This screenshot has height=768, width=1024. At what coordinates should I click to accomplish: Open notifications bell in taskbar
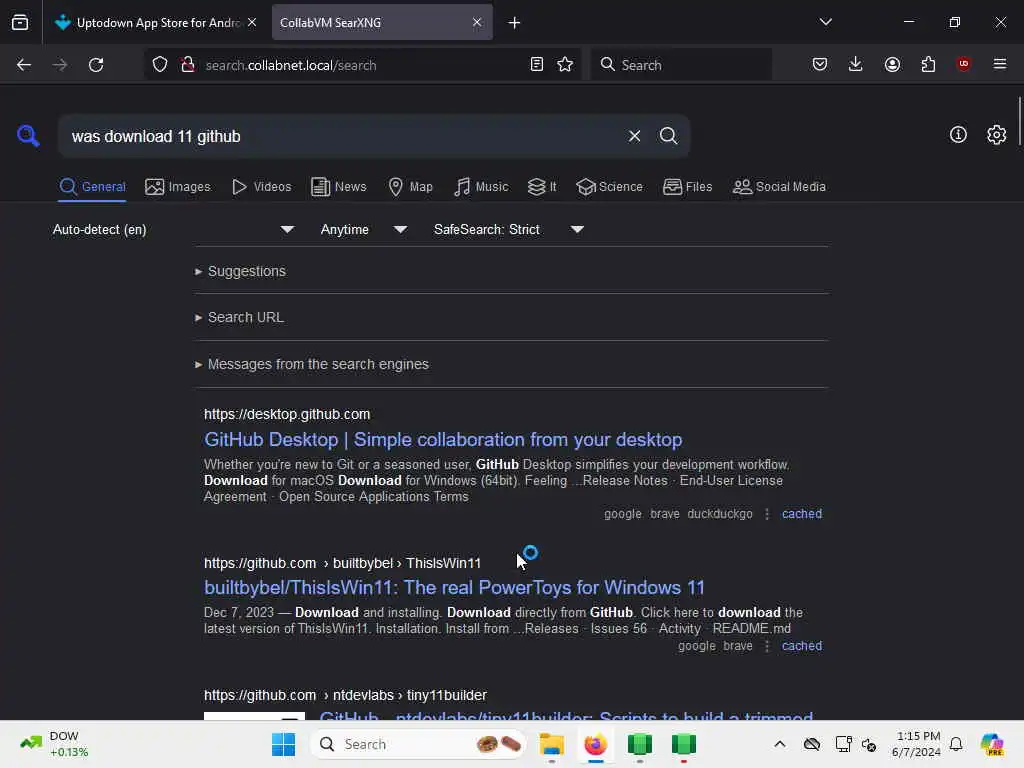(x=956, y=744)
